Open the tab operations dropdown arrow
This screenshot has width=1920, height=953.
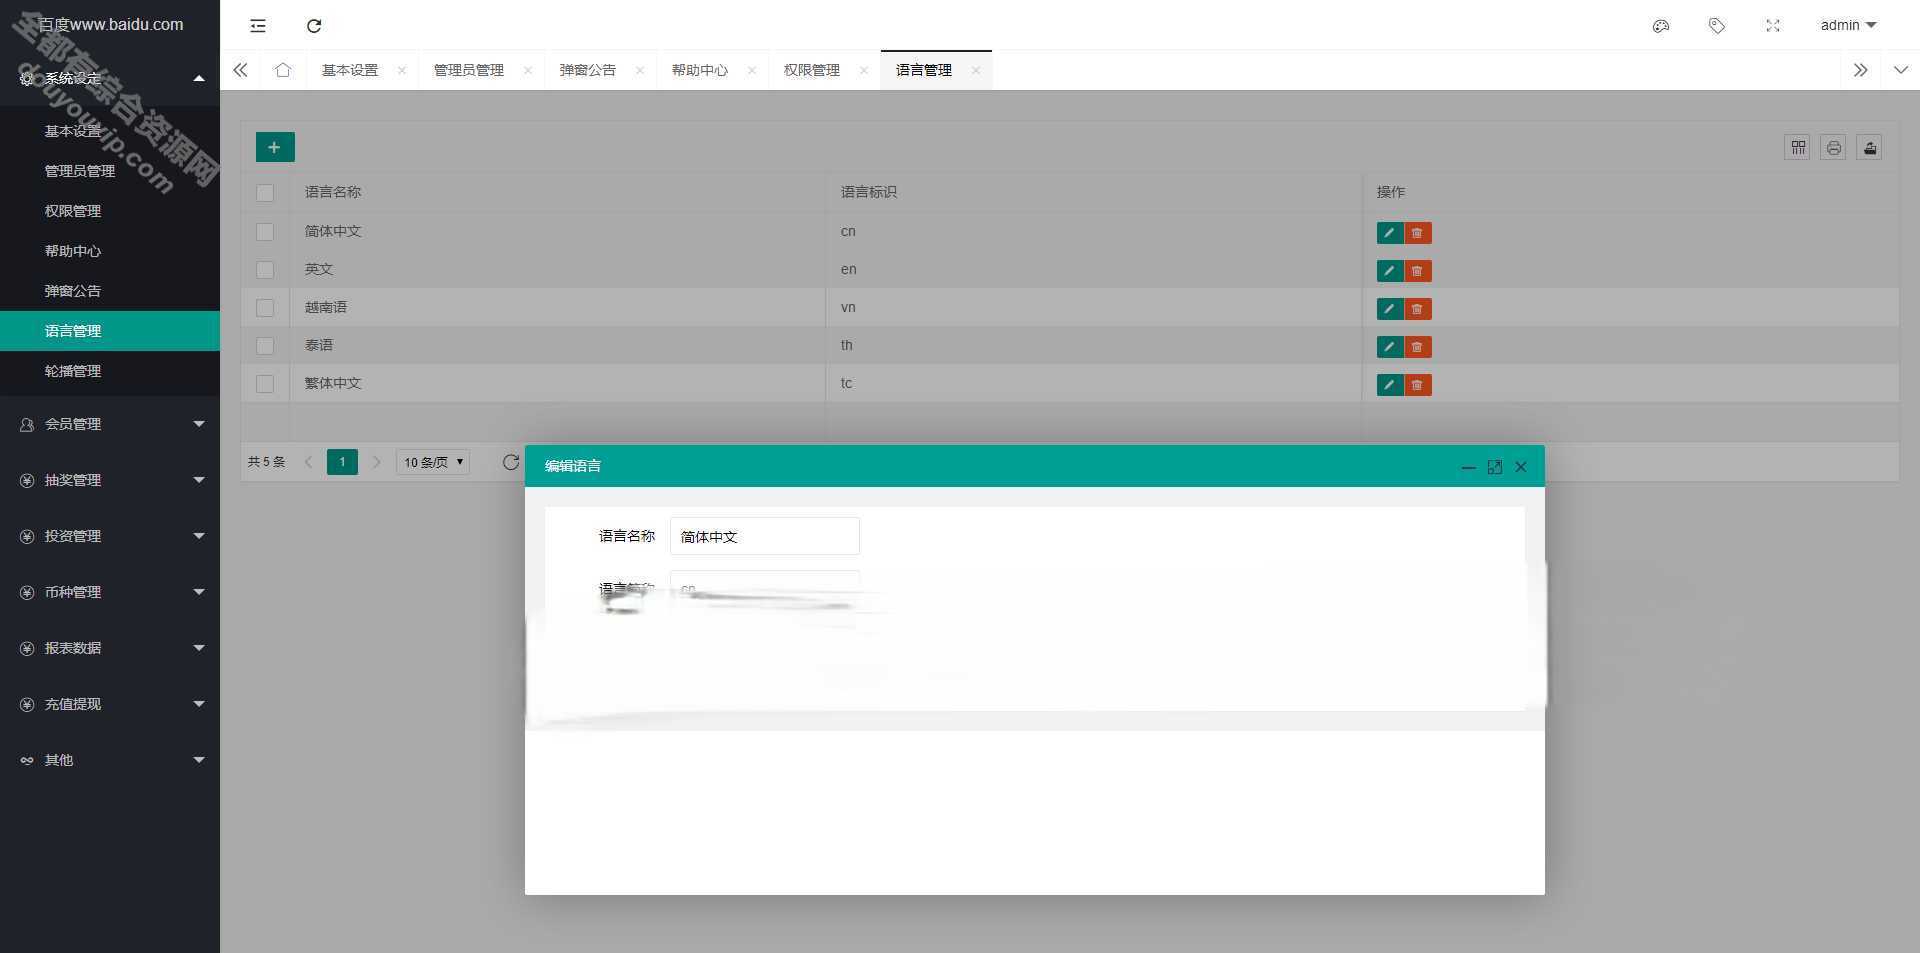(x=1900, y=70)
